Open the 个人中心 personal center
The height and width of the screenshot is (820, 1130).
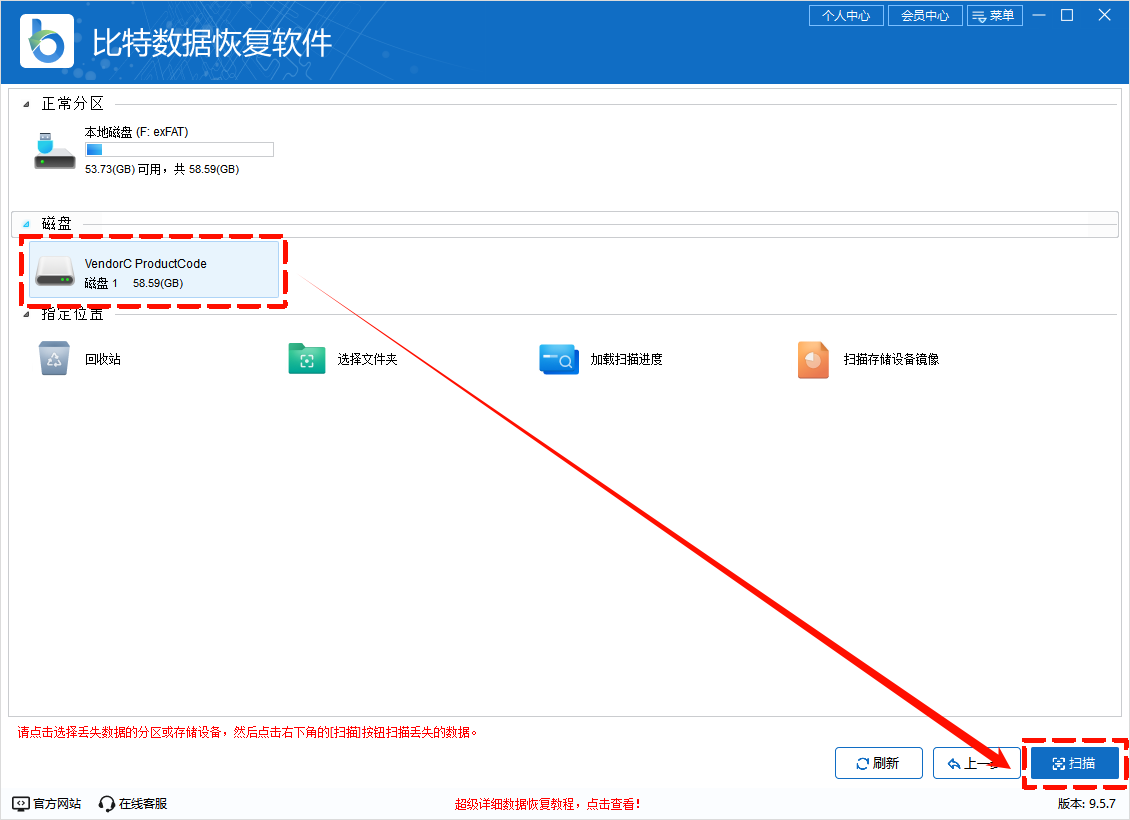click(845, 16)
